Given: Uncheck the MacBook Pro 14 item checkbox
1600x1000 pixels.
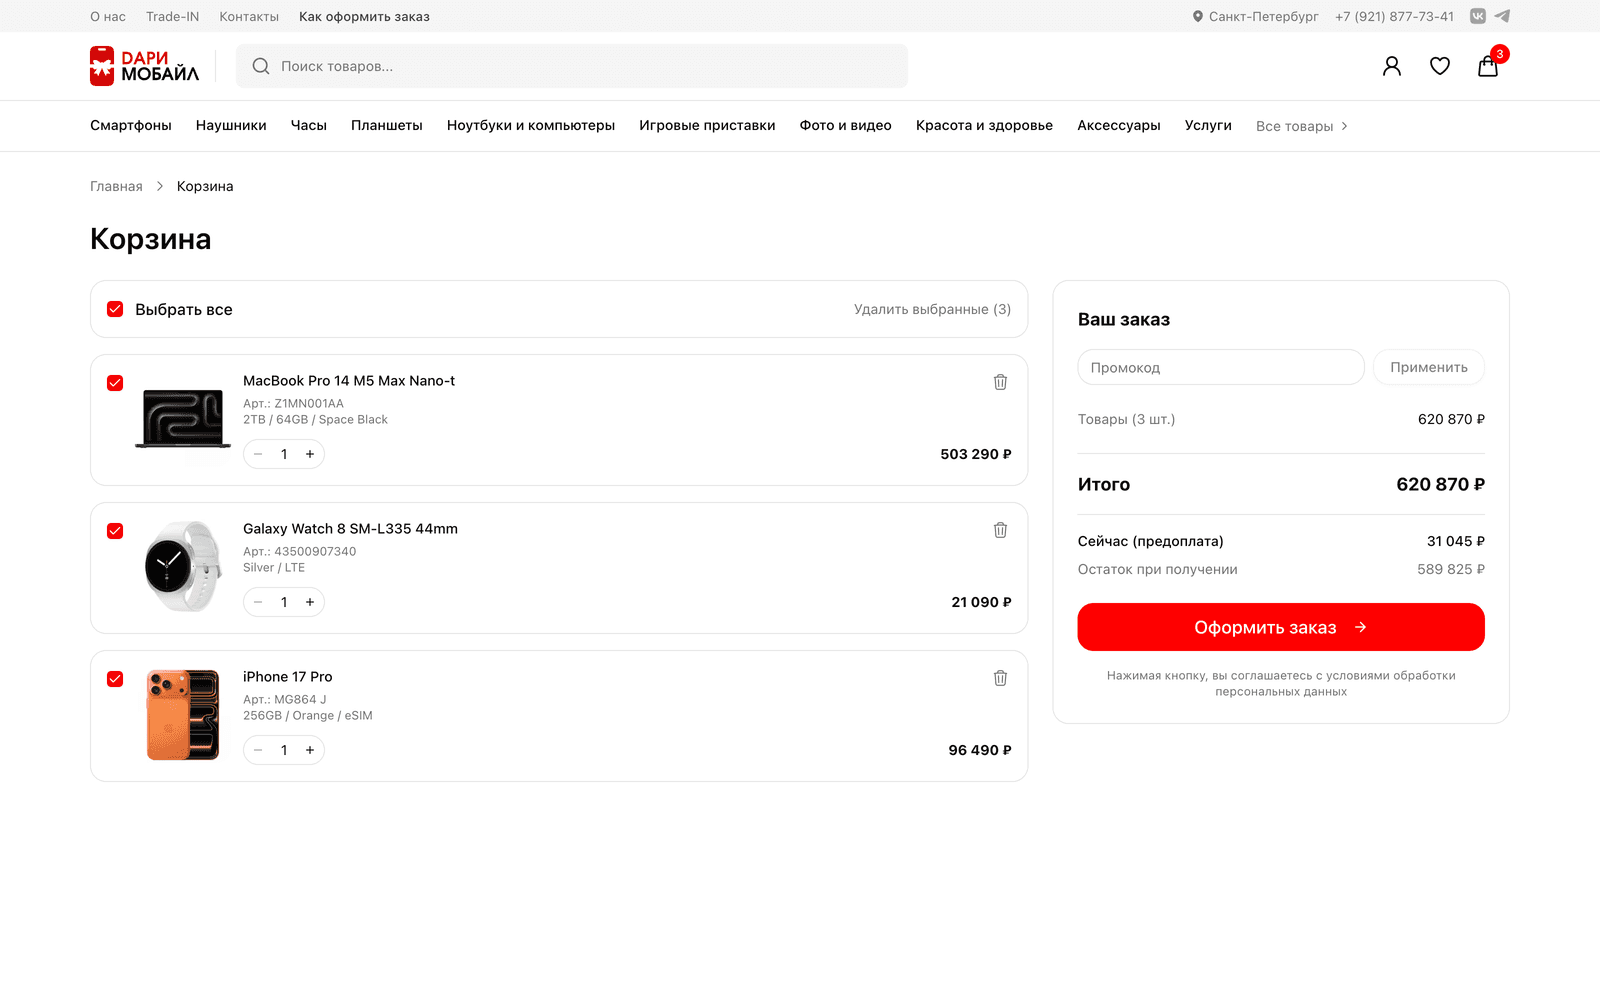Looking at the screenshot, I should [115, 383].
